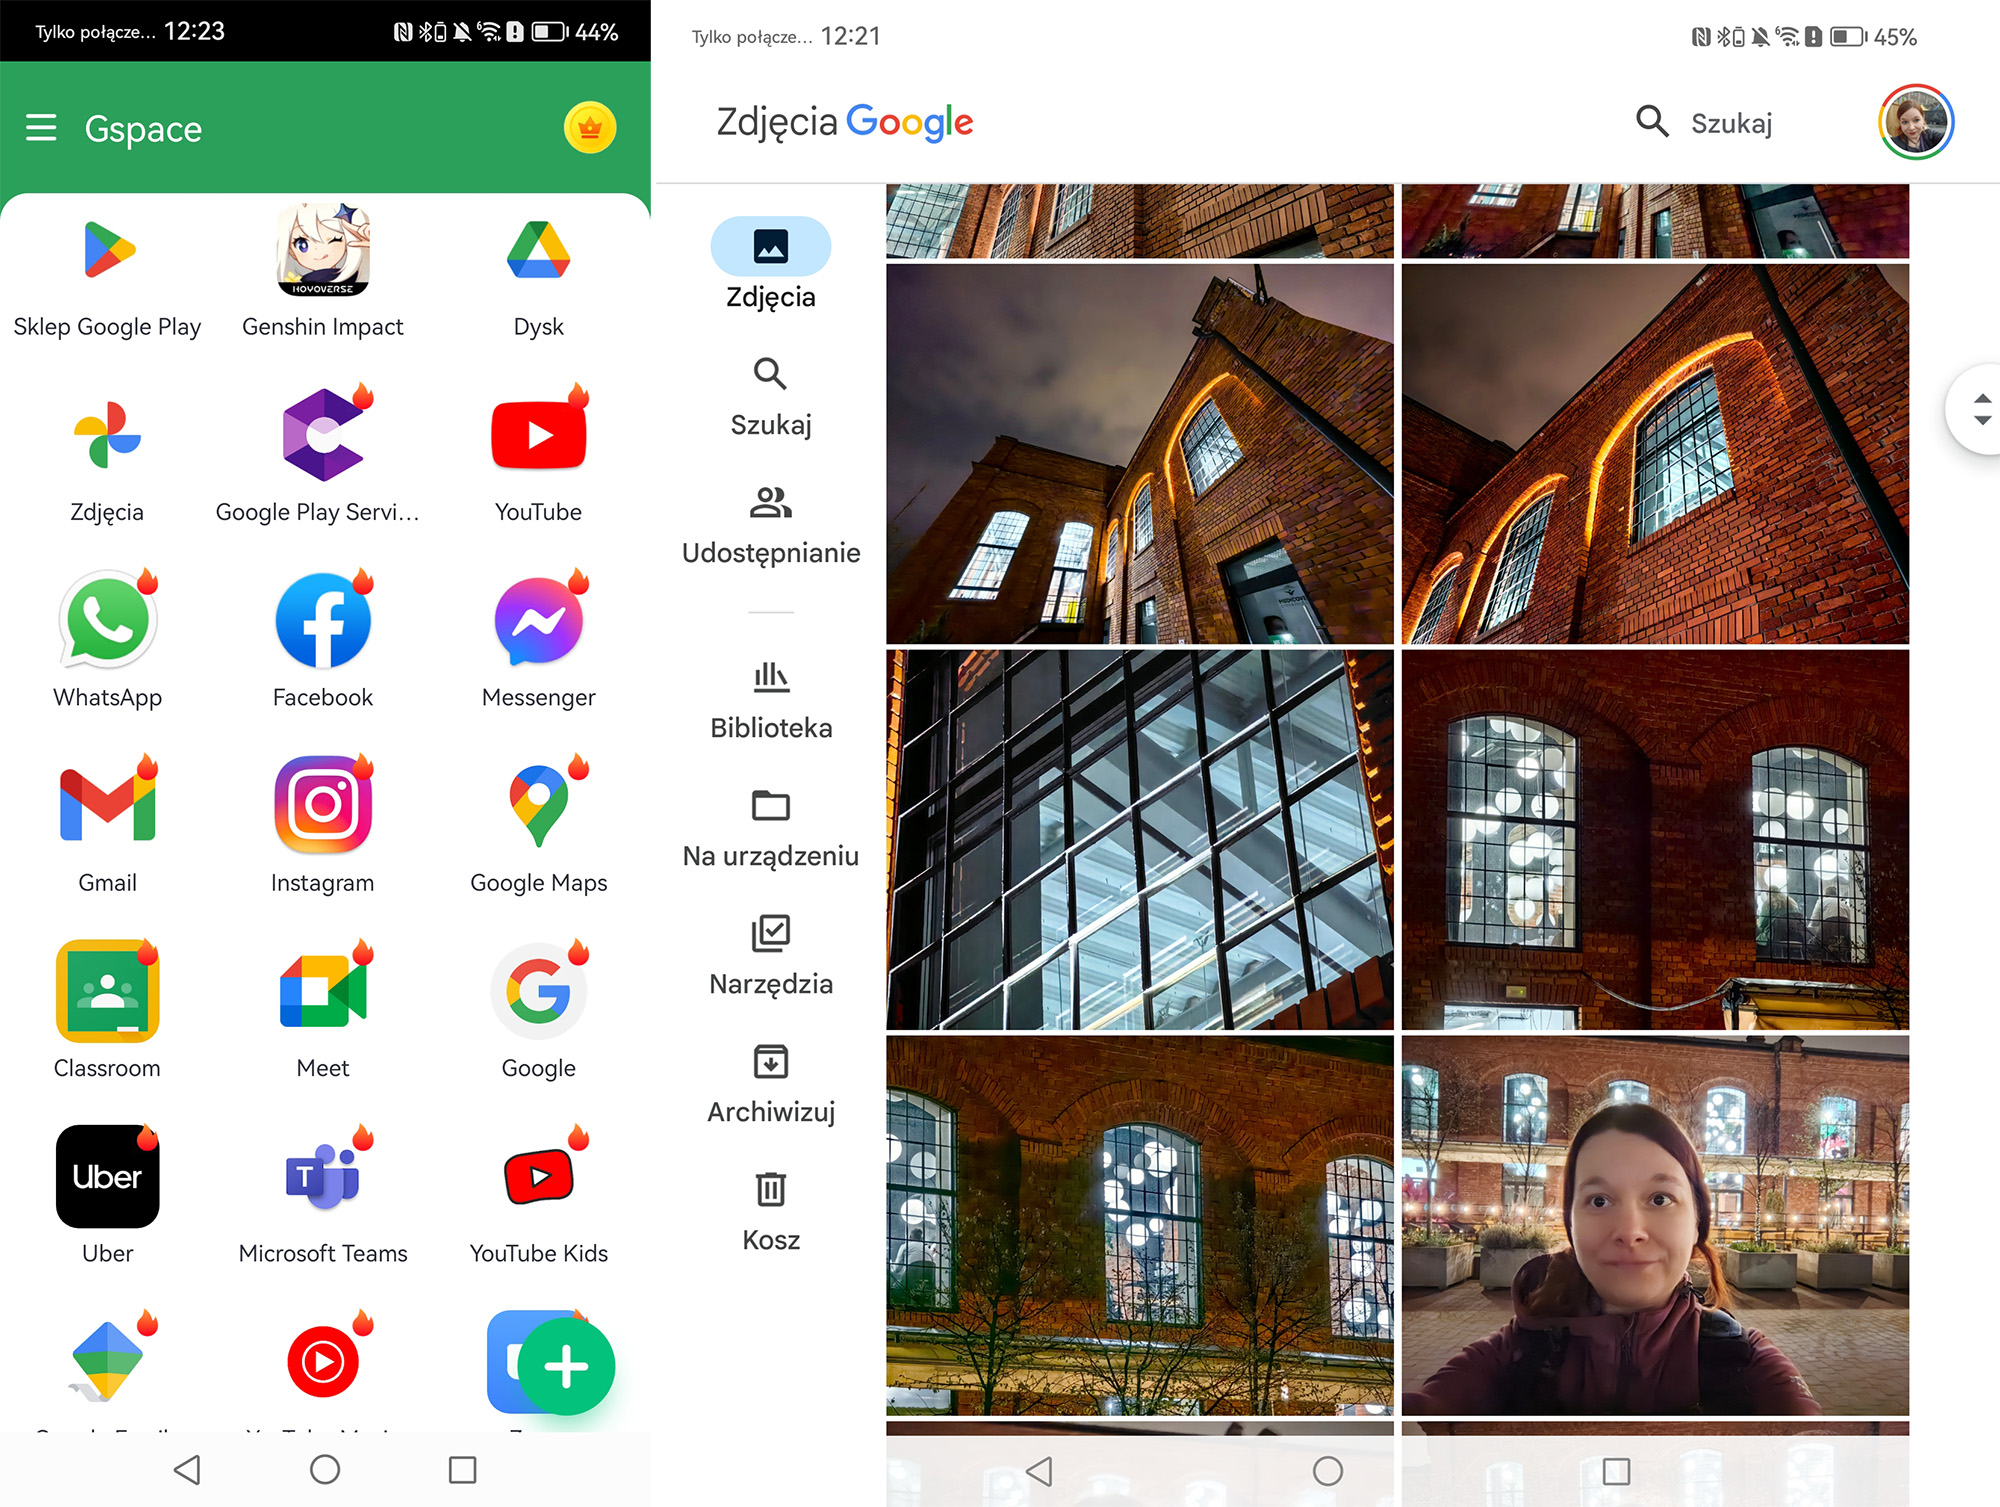
Task: Open Kosz trash section
Action: pos(771,1212)
